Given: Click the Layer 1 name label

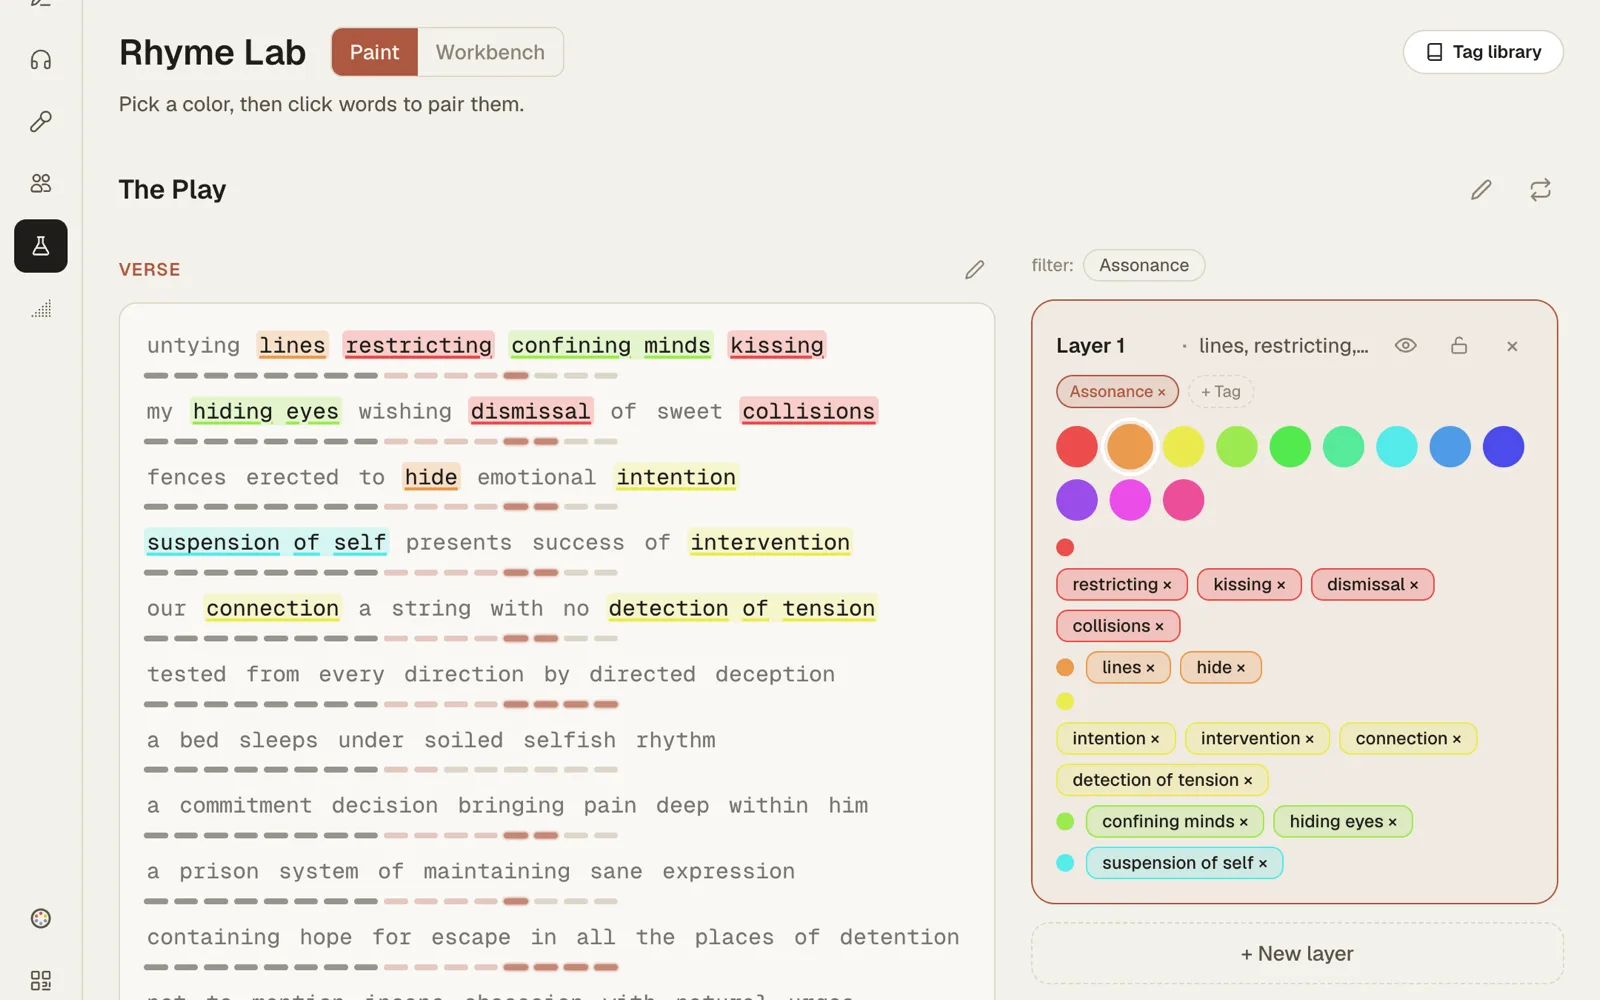Looking at the screenshot, I should pyautogui.click(x=1091, y=346).
